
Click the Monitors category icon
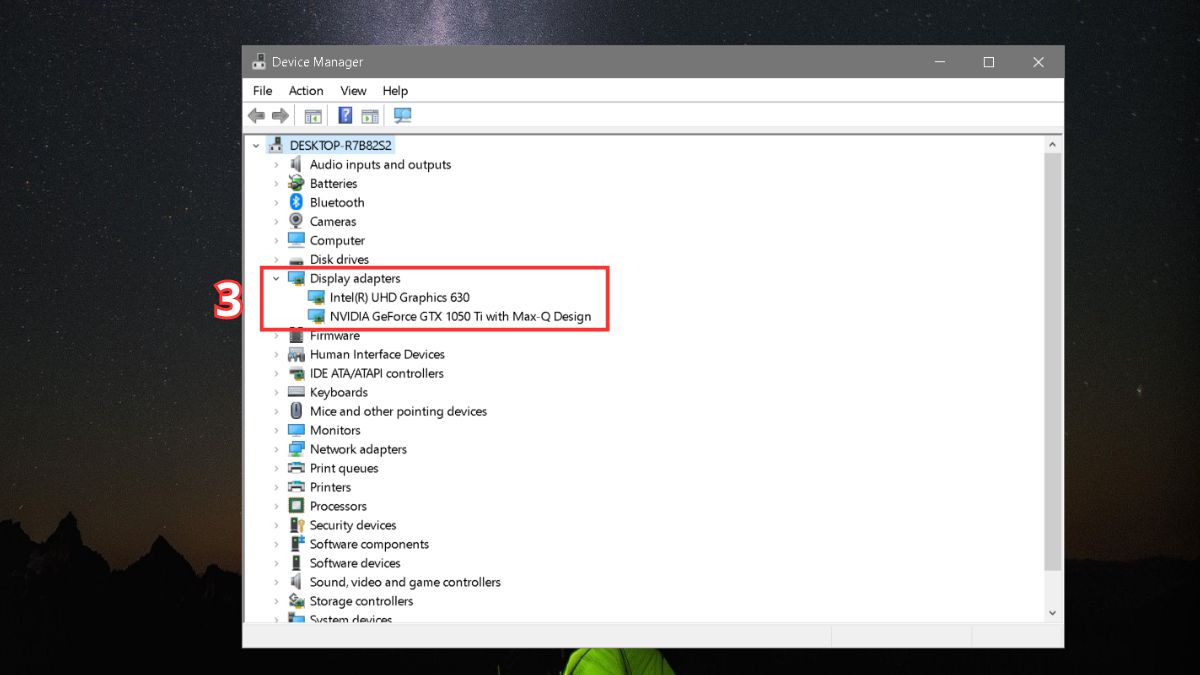296,430
